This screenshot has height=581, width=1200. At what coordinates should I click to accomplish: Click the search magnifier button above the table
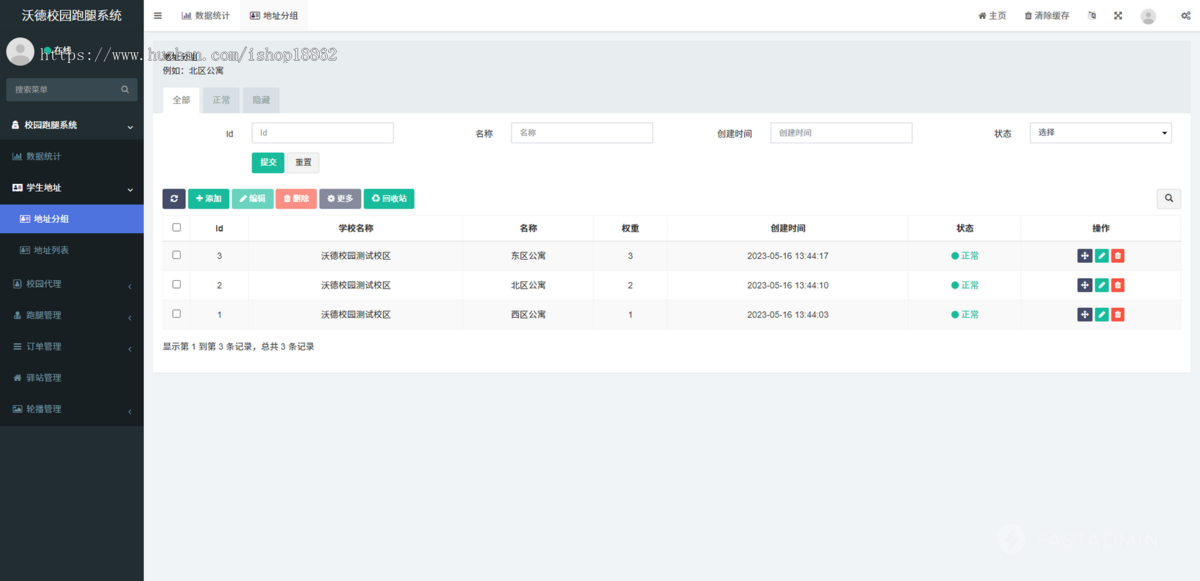[1168, 199]
